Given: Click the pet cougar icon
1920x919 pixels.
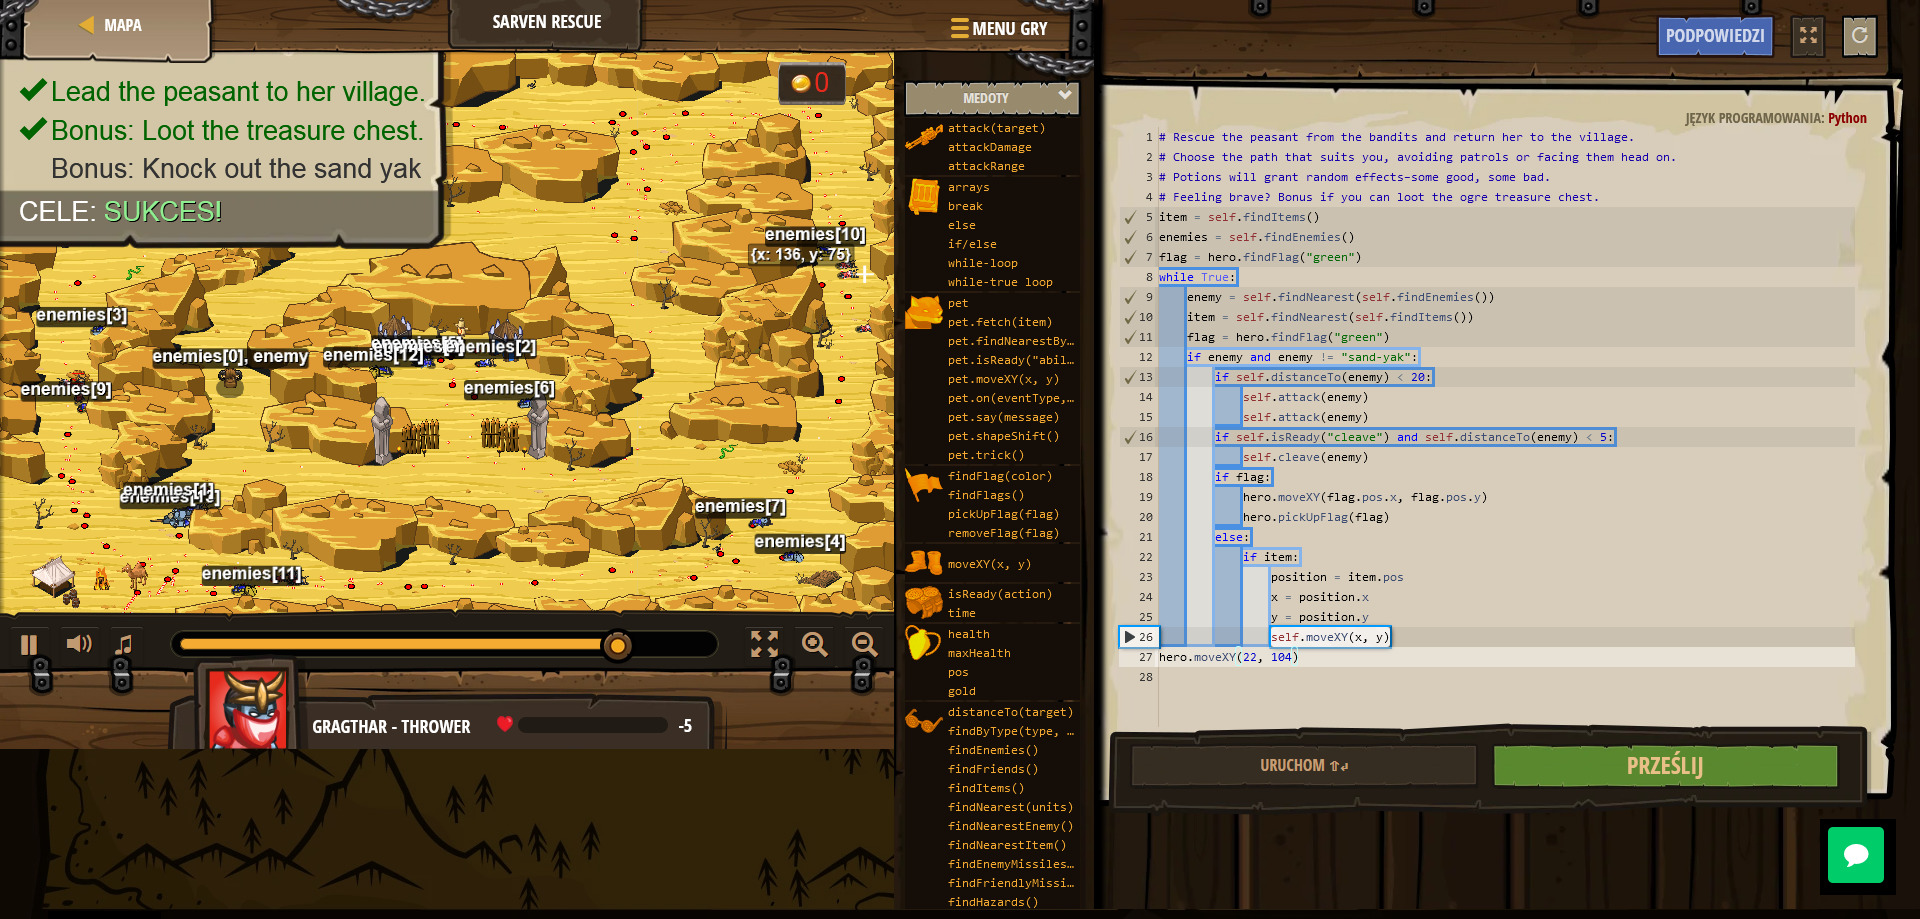Looking at the screenshot, I should pos(924,312).
